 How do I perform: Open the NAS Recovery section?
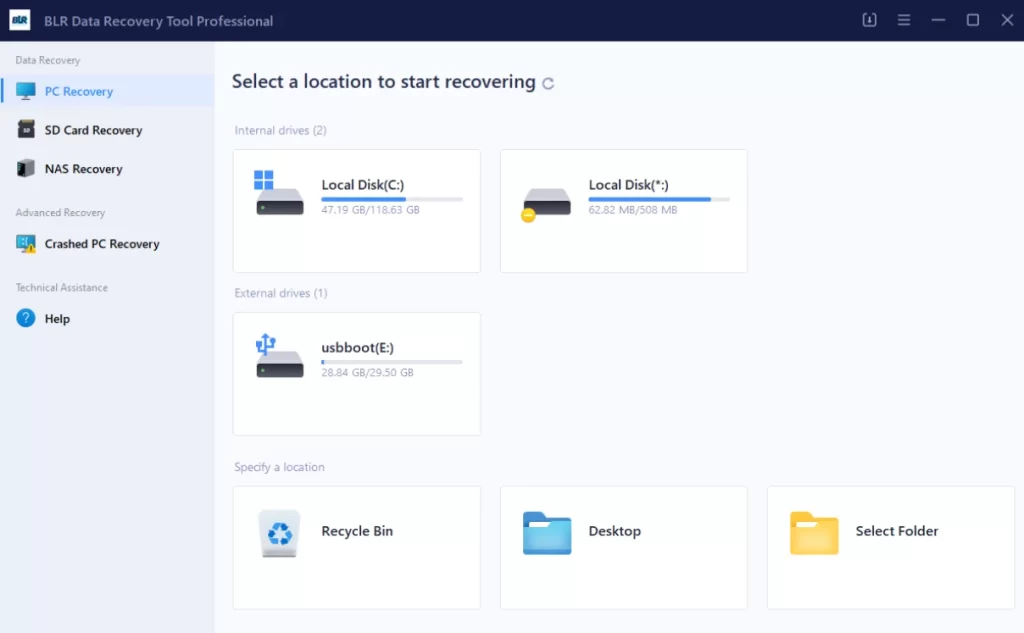point(83,169)
